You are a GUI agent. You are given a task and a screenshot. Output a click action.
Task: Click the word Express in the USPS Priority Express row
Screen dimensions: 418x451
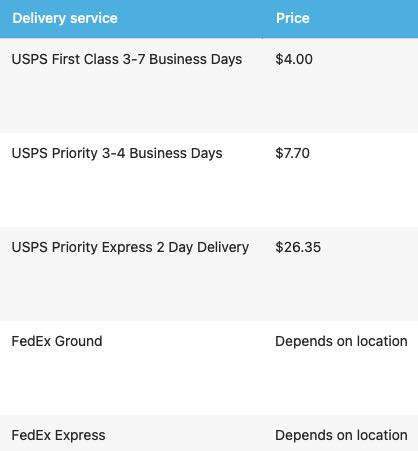(x=127, y=248)
